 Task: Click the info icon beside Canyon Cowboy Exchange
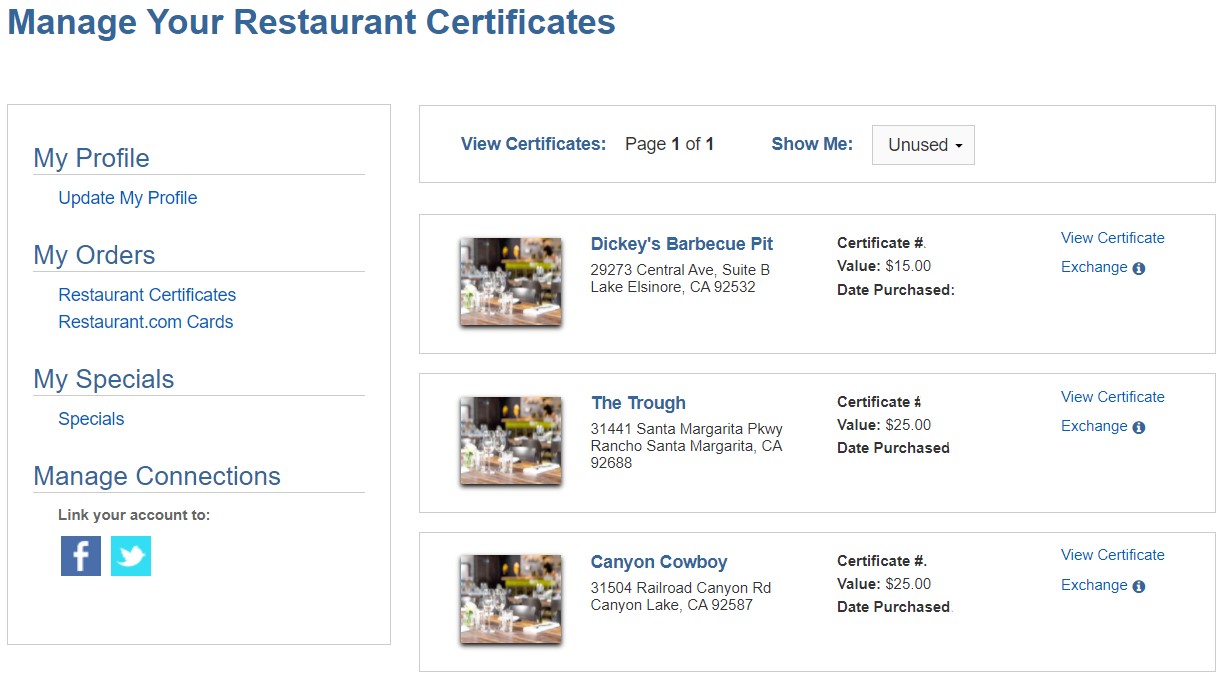(x=1139, y=586)
